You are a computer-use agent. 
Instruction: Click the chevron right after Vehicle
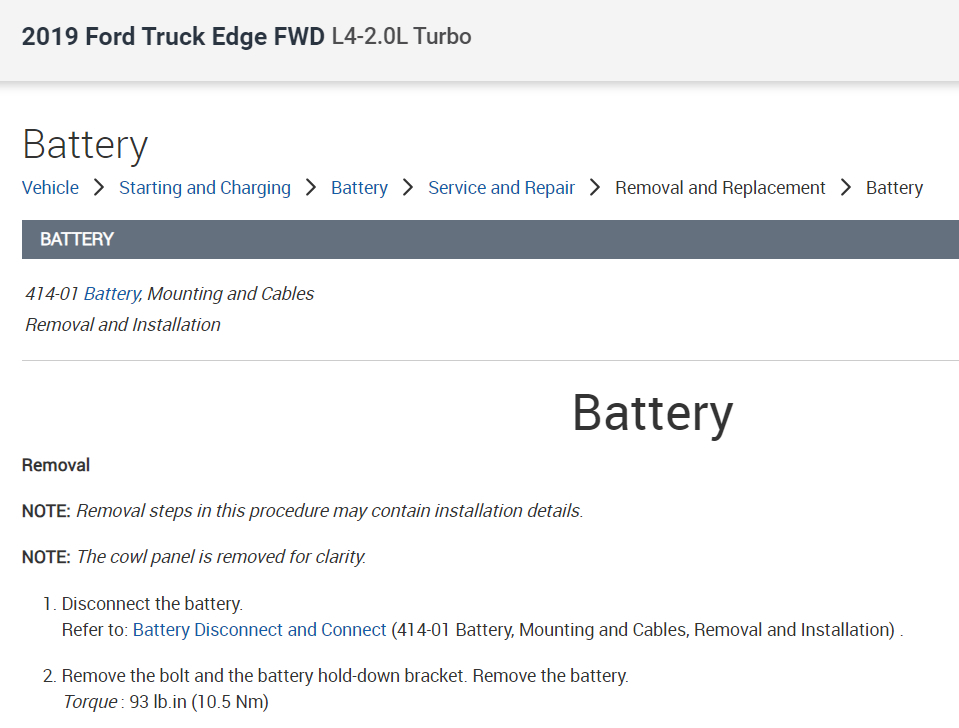(99, 188)
